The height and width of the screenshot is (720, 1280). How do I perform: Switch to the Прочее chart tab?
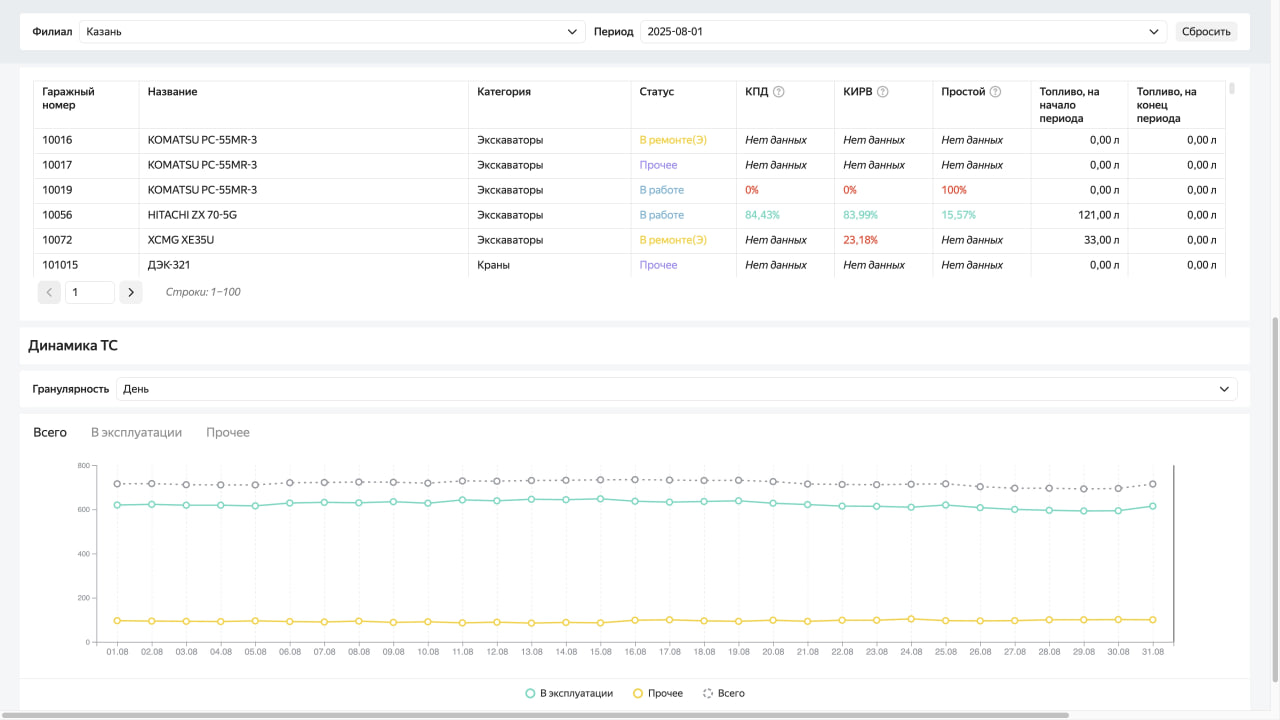228,433
